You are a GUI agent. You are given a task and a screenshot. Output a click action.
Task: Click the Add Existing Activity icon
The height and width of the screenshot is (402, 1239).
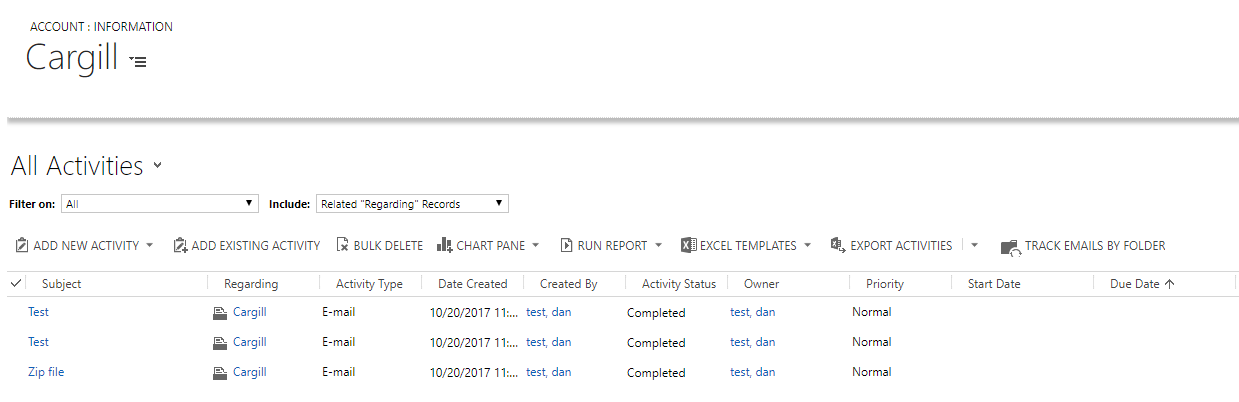coord(180,245)
